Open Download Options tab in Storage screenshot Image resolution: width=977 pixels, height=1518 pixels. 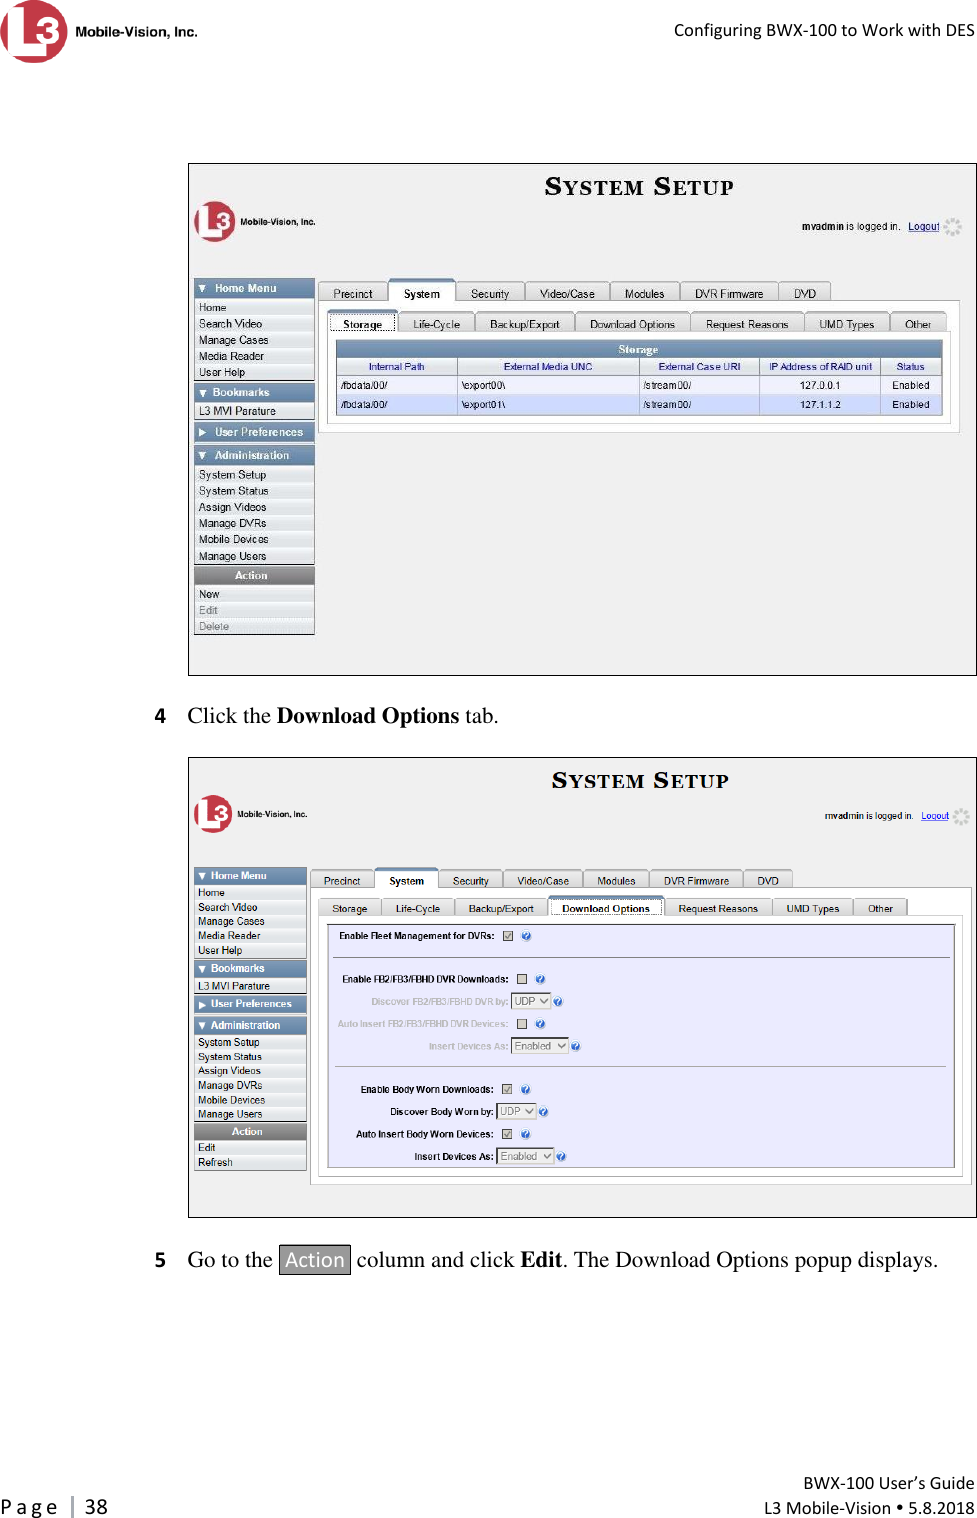[632, 324]
